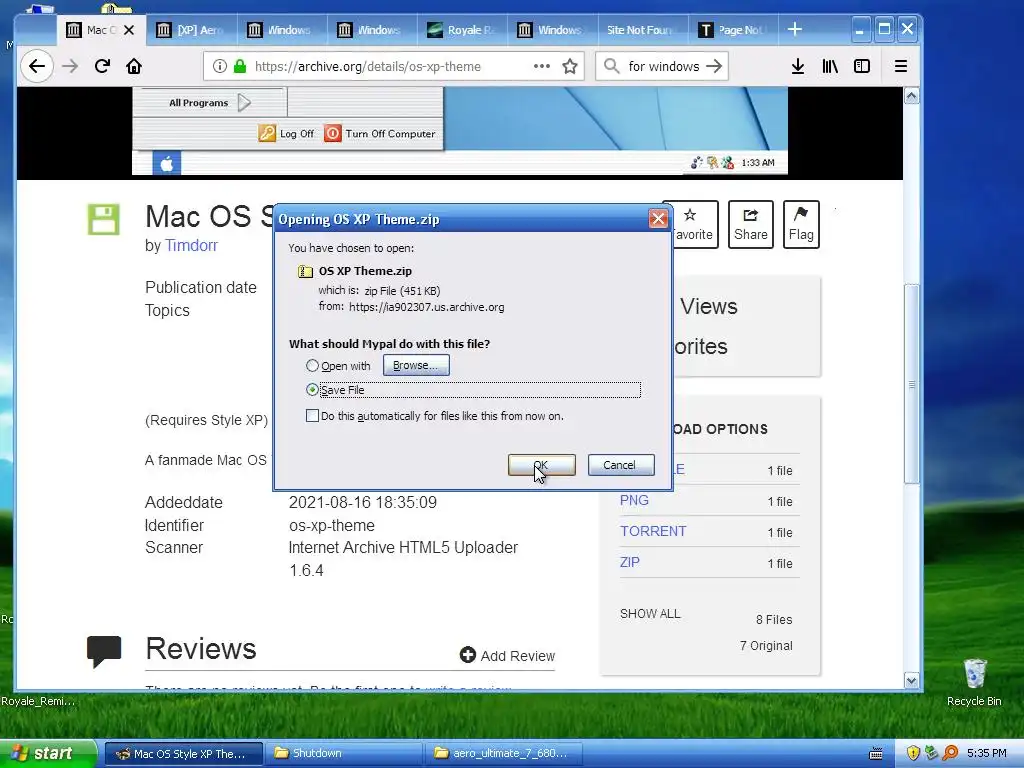Screen dimensions: 1024x768
Task: Open a new tab with plus button
Action: click(795, 29)
